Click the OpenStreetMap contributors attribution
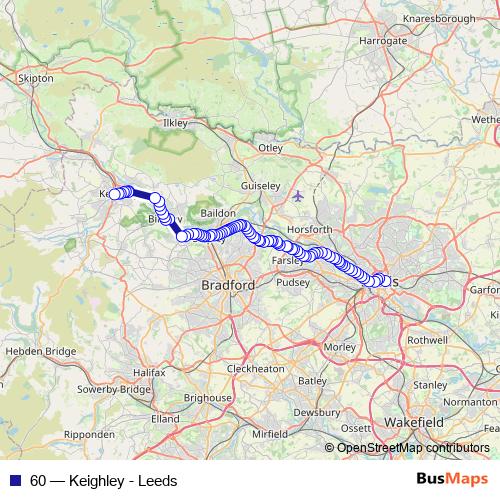 (407, 448)
